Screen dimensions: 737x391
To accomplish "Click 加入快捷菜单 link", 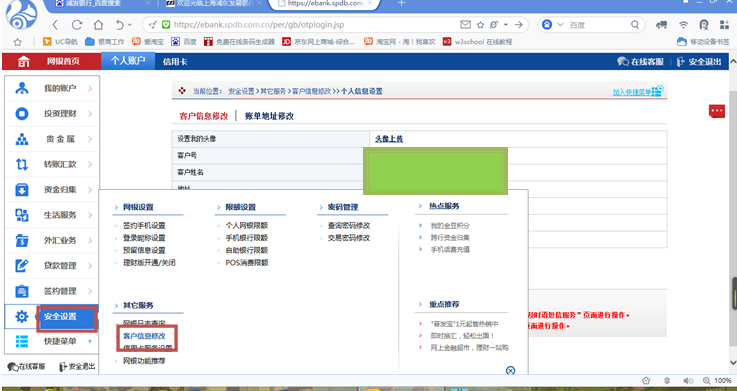I will pos(633,92).
